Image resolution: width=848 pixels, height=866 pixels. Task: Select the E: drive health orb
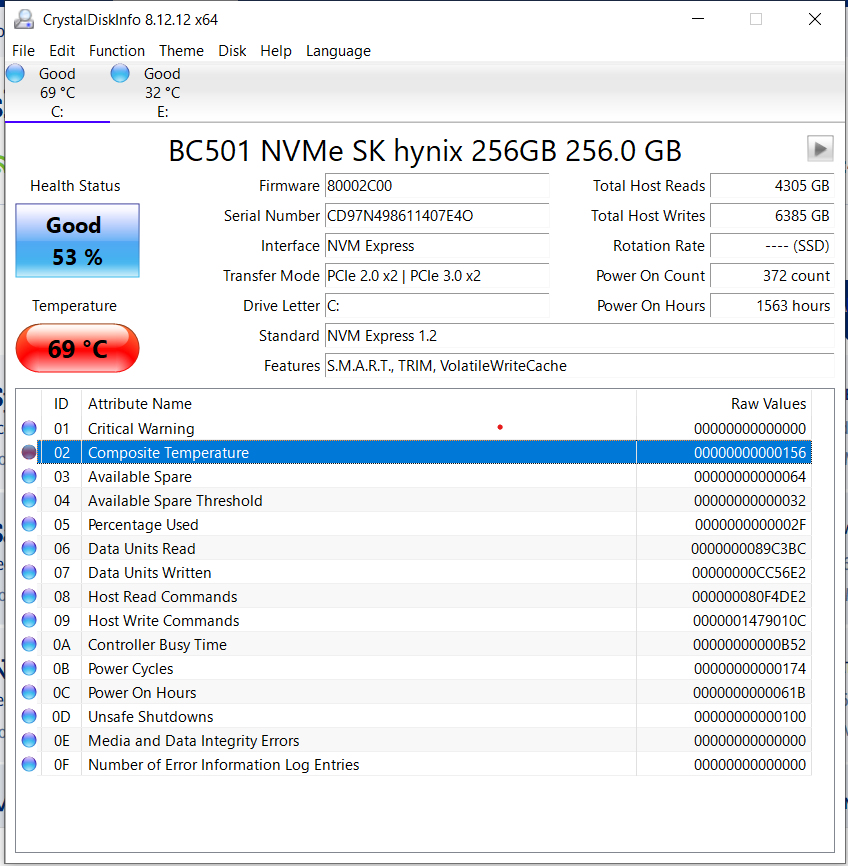point(121,73)
